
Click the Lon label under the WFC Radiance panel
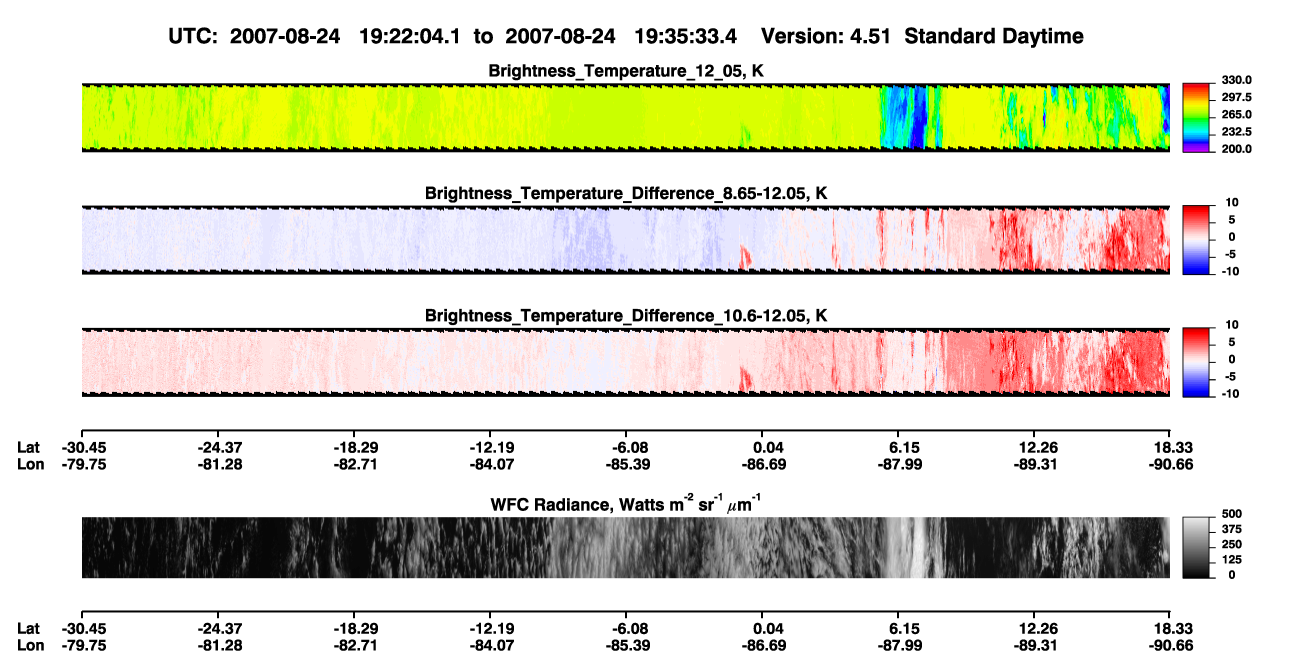point(31,646)
